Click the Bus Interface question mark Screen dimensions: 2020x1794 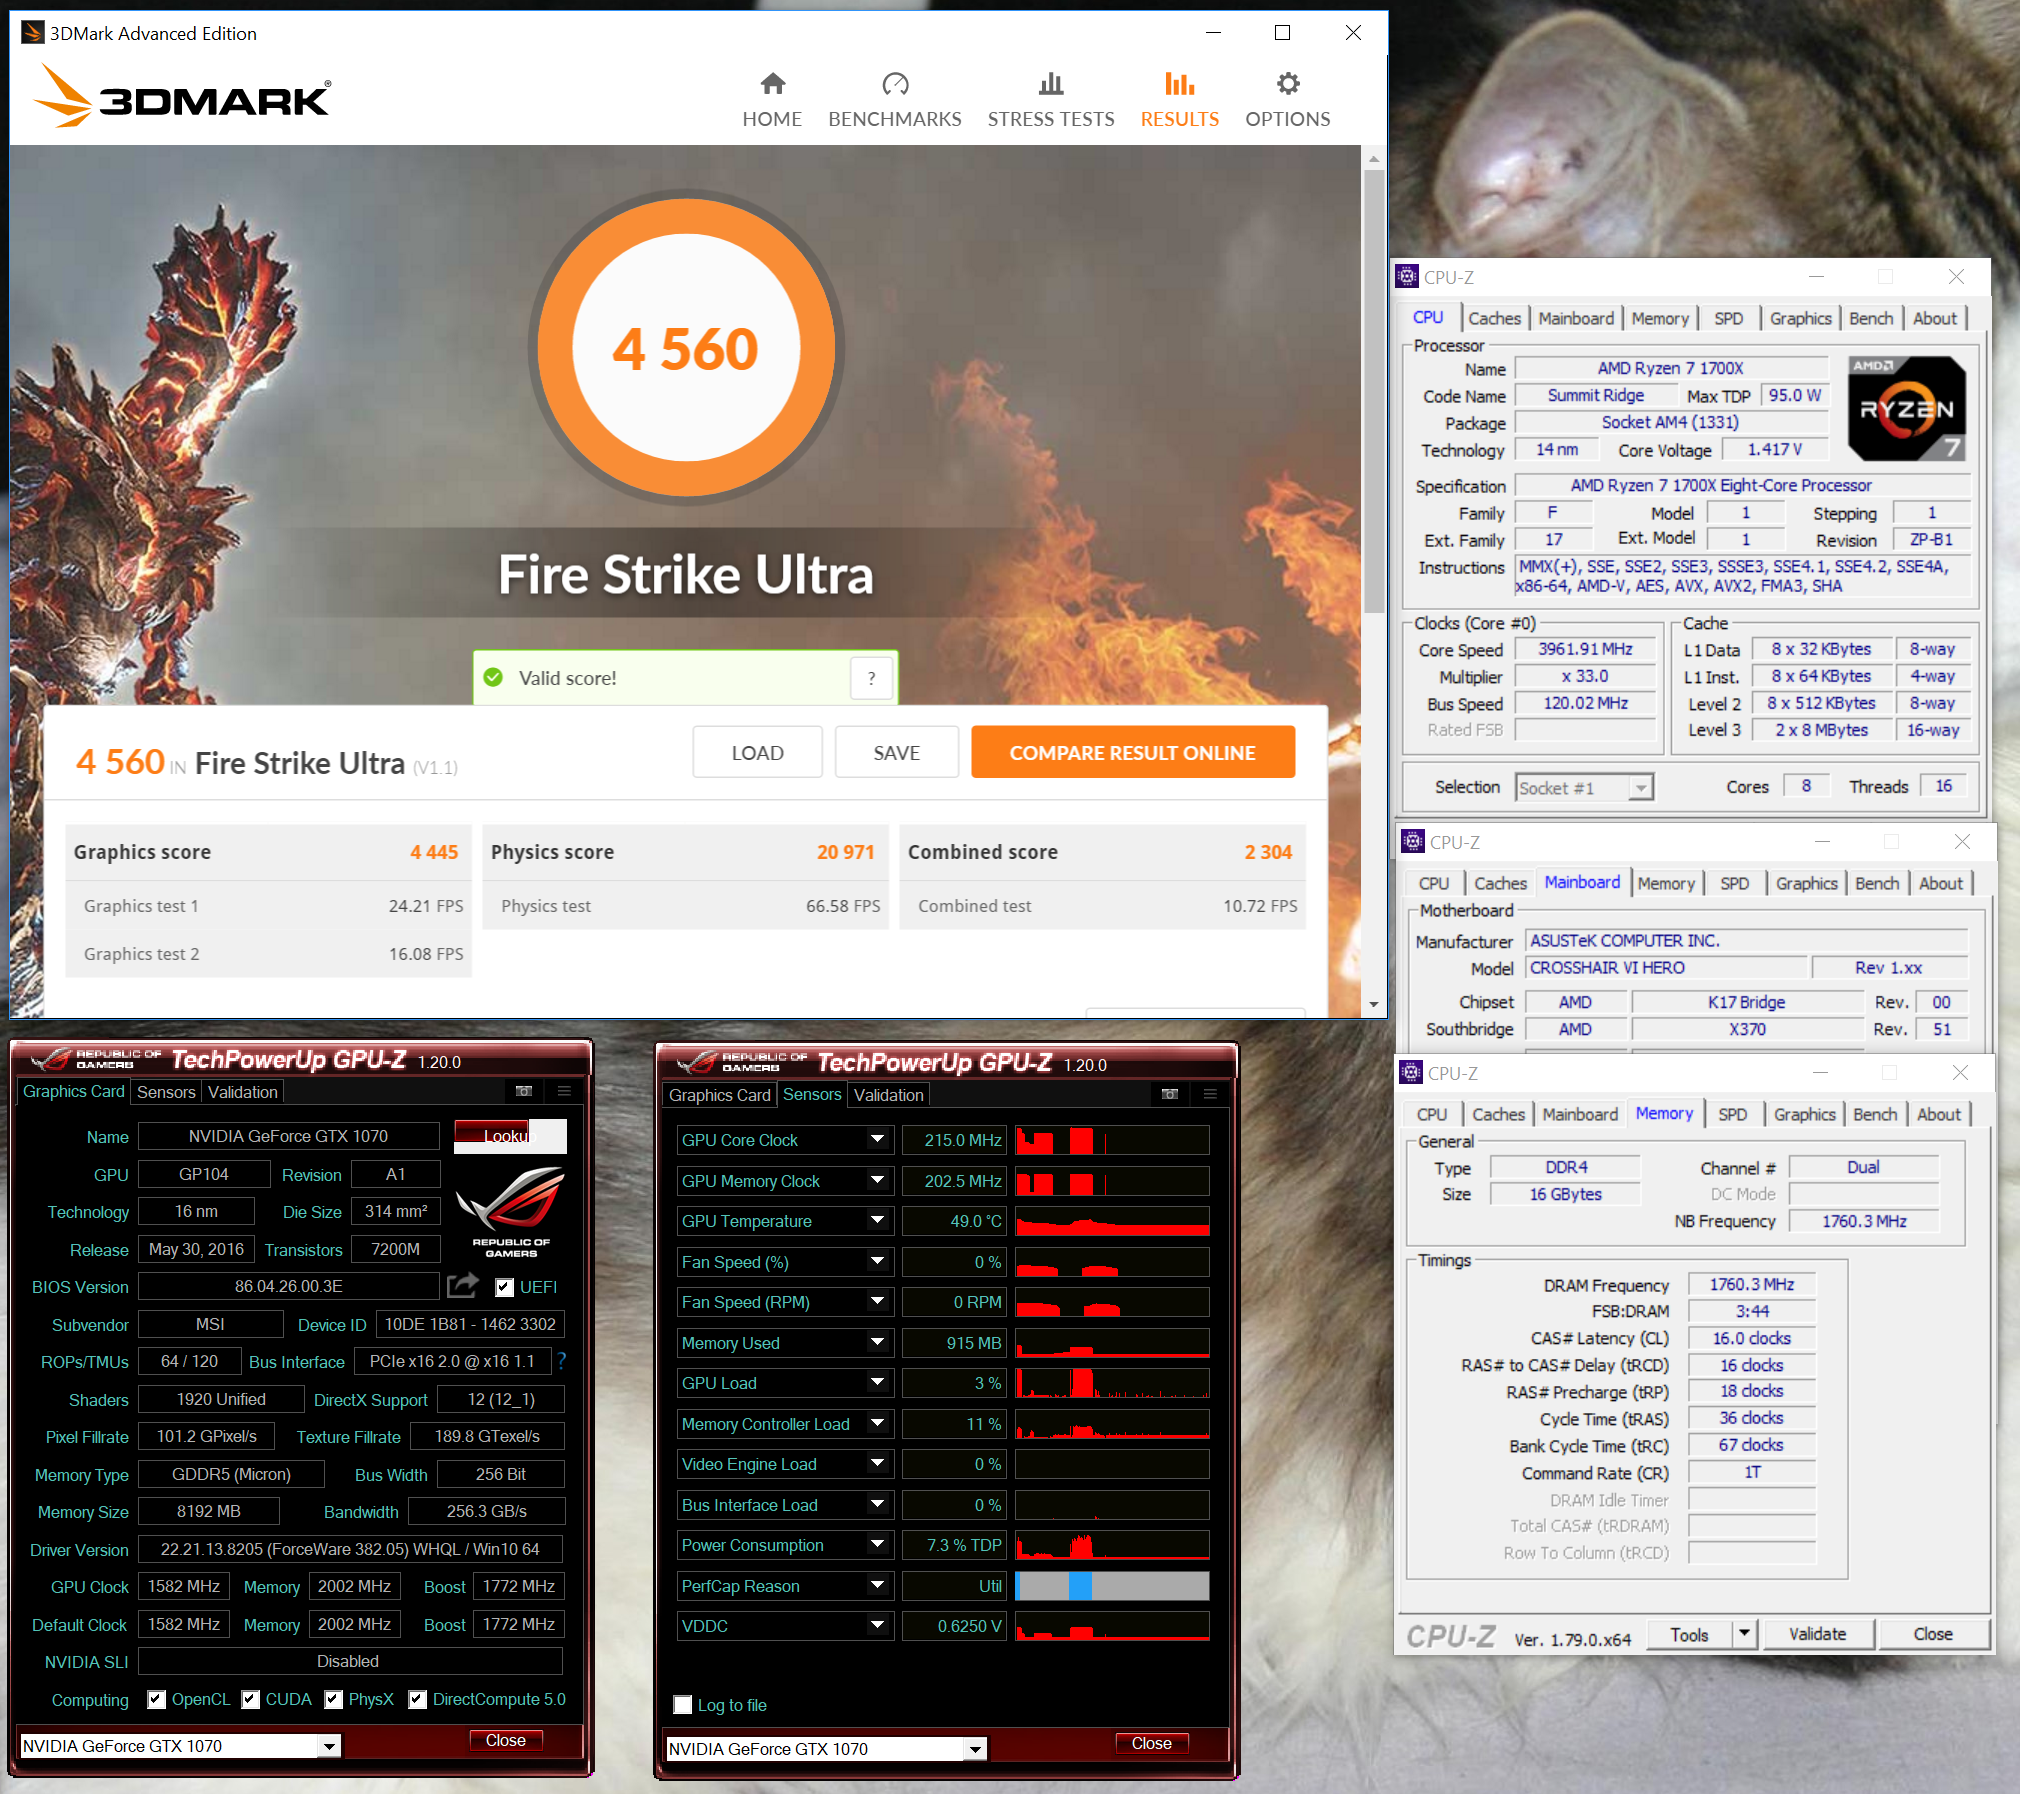pyautogui.click(x=561, y=1361)
